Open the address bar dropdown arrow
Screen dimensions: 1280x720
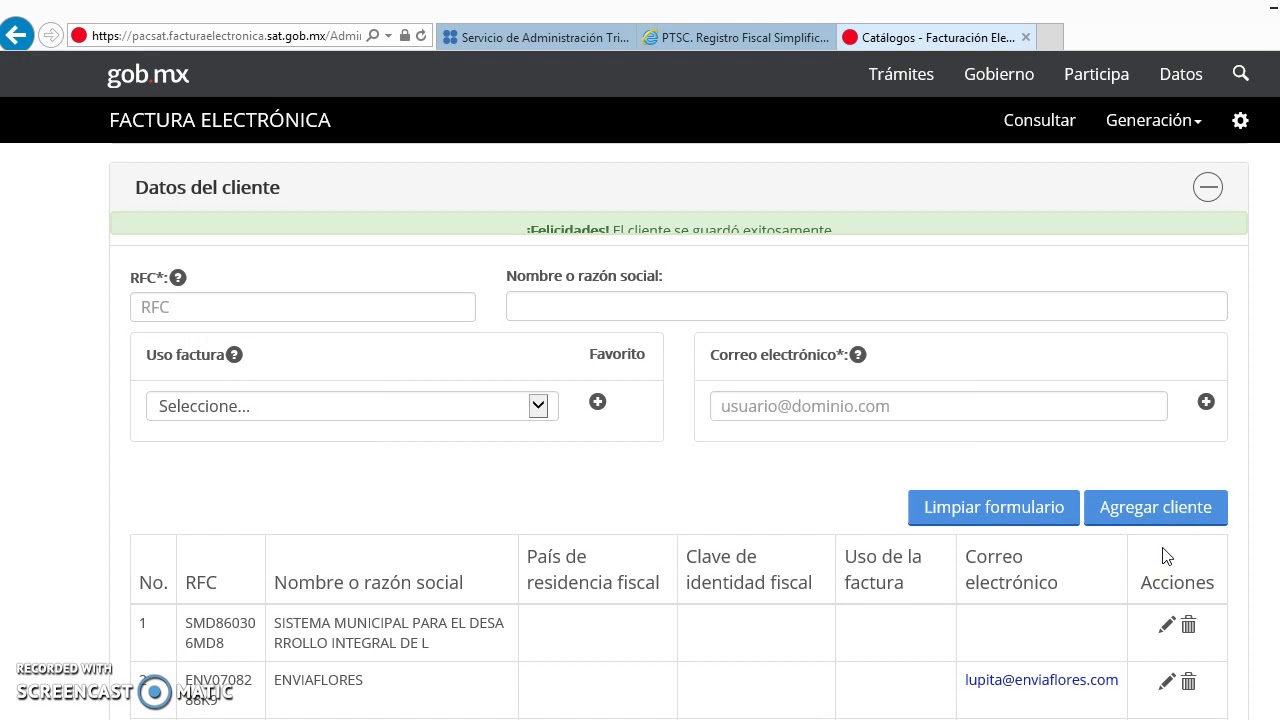click(388, 36)
